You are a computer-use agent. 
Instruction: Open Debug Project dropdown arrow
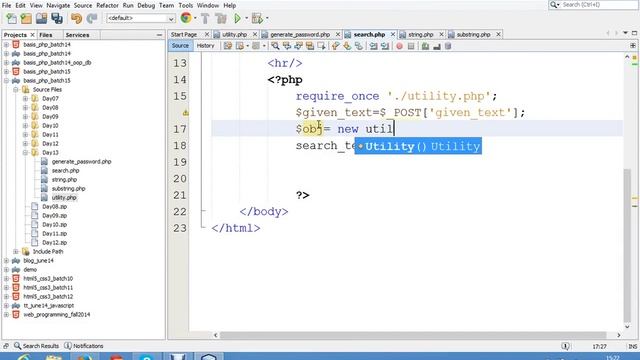pyautogui.click(x=267, y=18)
